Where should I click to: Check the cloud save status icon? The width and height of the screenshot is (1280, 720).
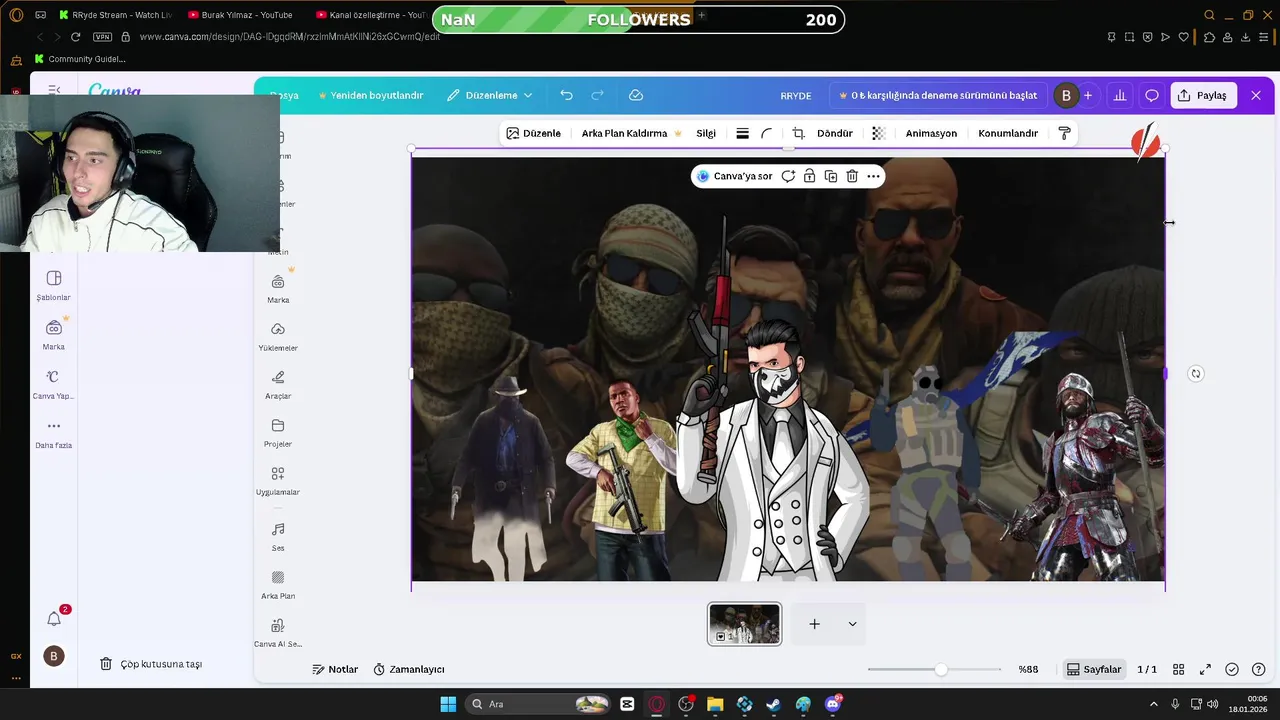tap(636, 95)
